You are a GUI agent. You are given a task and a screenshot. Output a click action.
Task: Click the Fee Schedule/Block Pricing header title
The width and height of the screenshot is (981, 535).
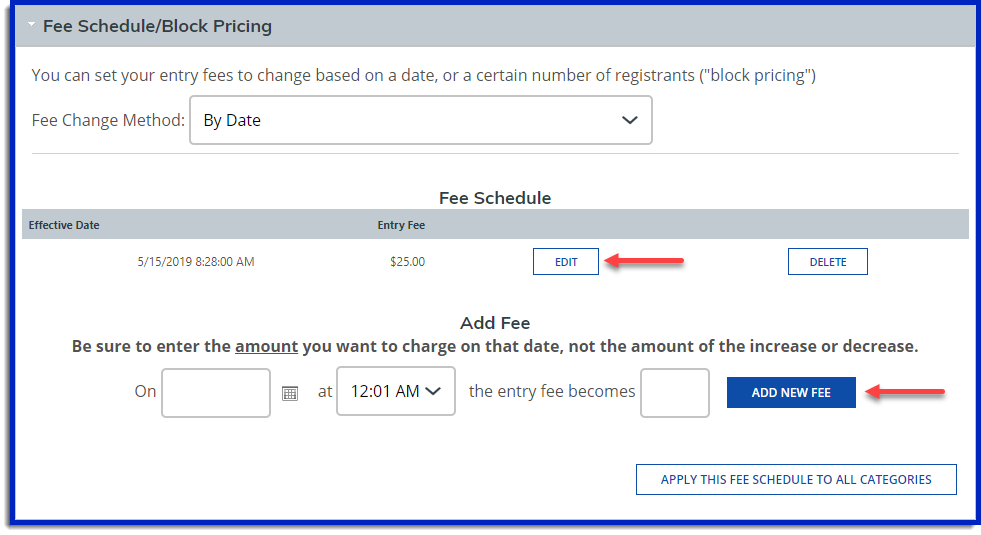point(157,26)
